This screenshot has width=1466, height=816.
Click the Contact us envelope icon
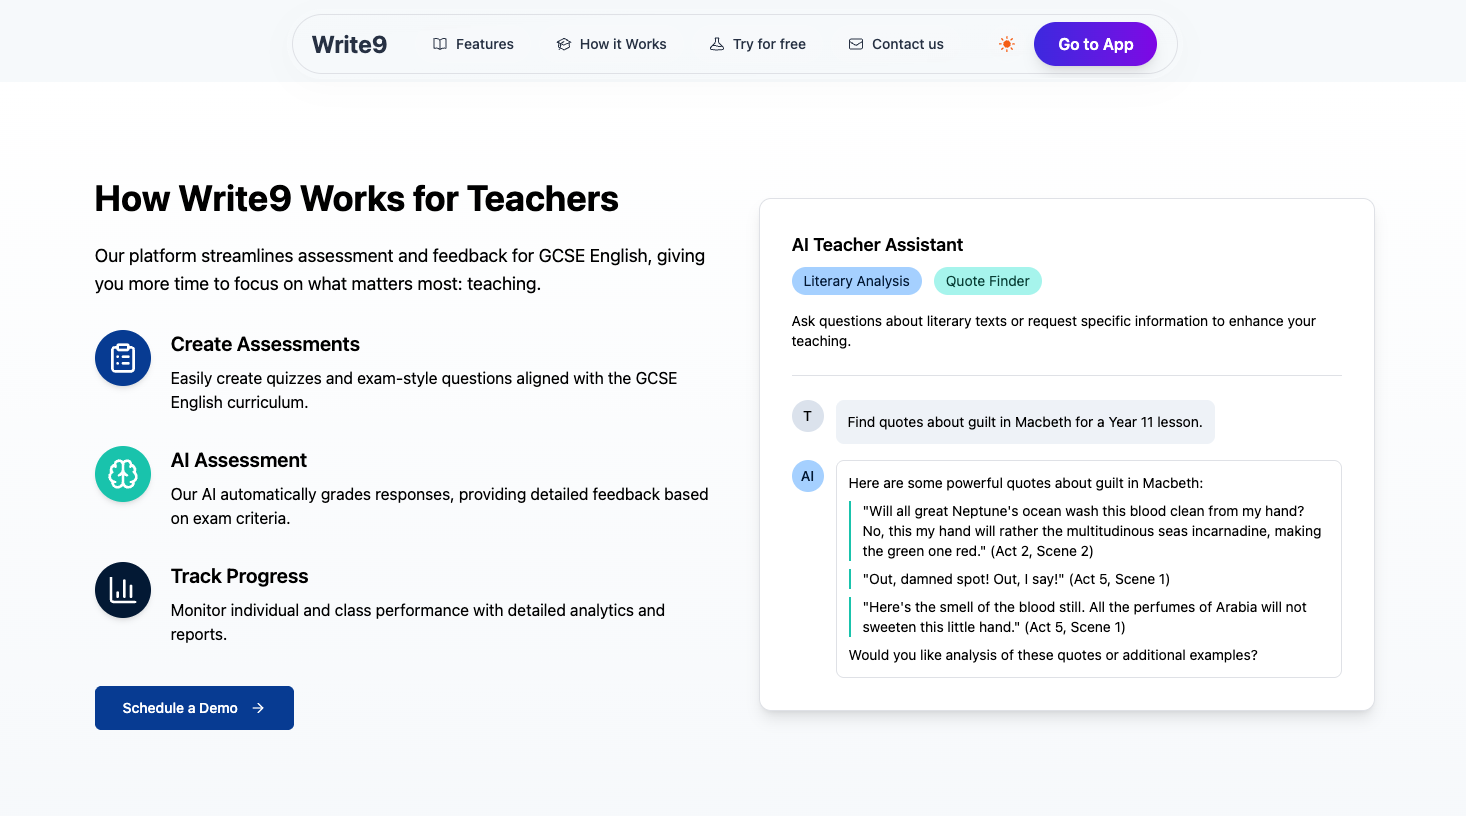[855, 44]
